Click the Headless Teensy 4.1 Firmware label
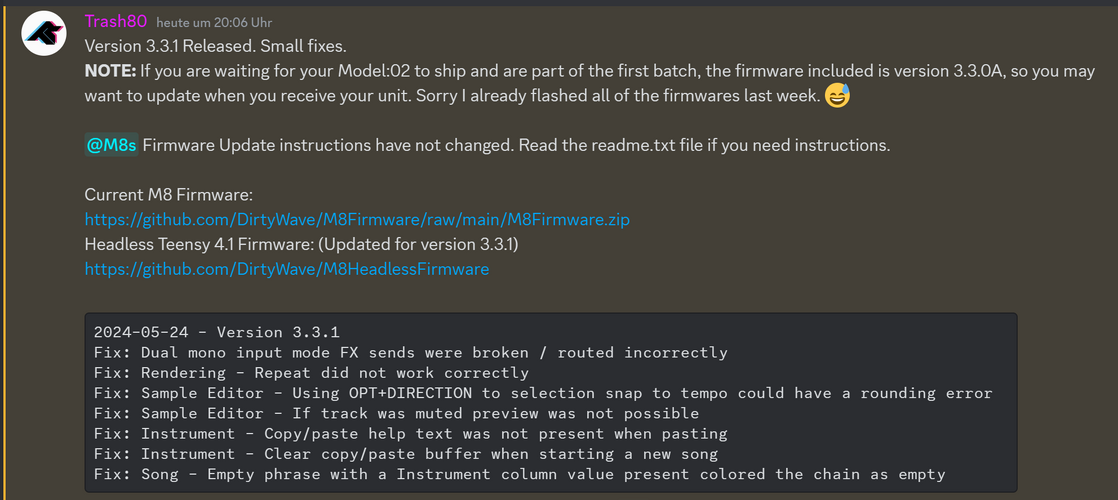 point(302,244)
